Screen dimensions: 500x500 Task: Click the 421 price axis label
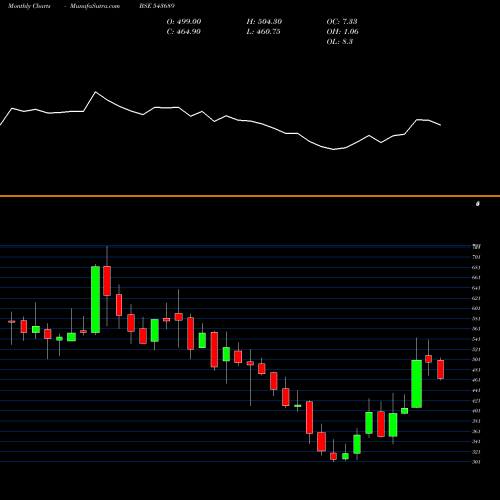pyautogui.click(x=476, y=401)
